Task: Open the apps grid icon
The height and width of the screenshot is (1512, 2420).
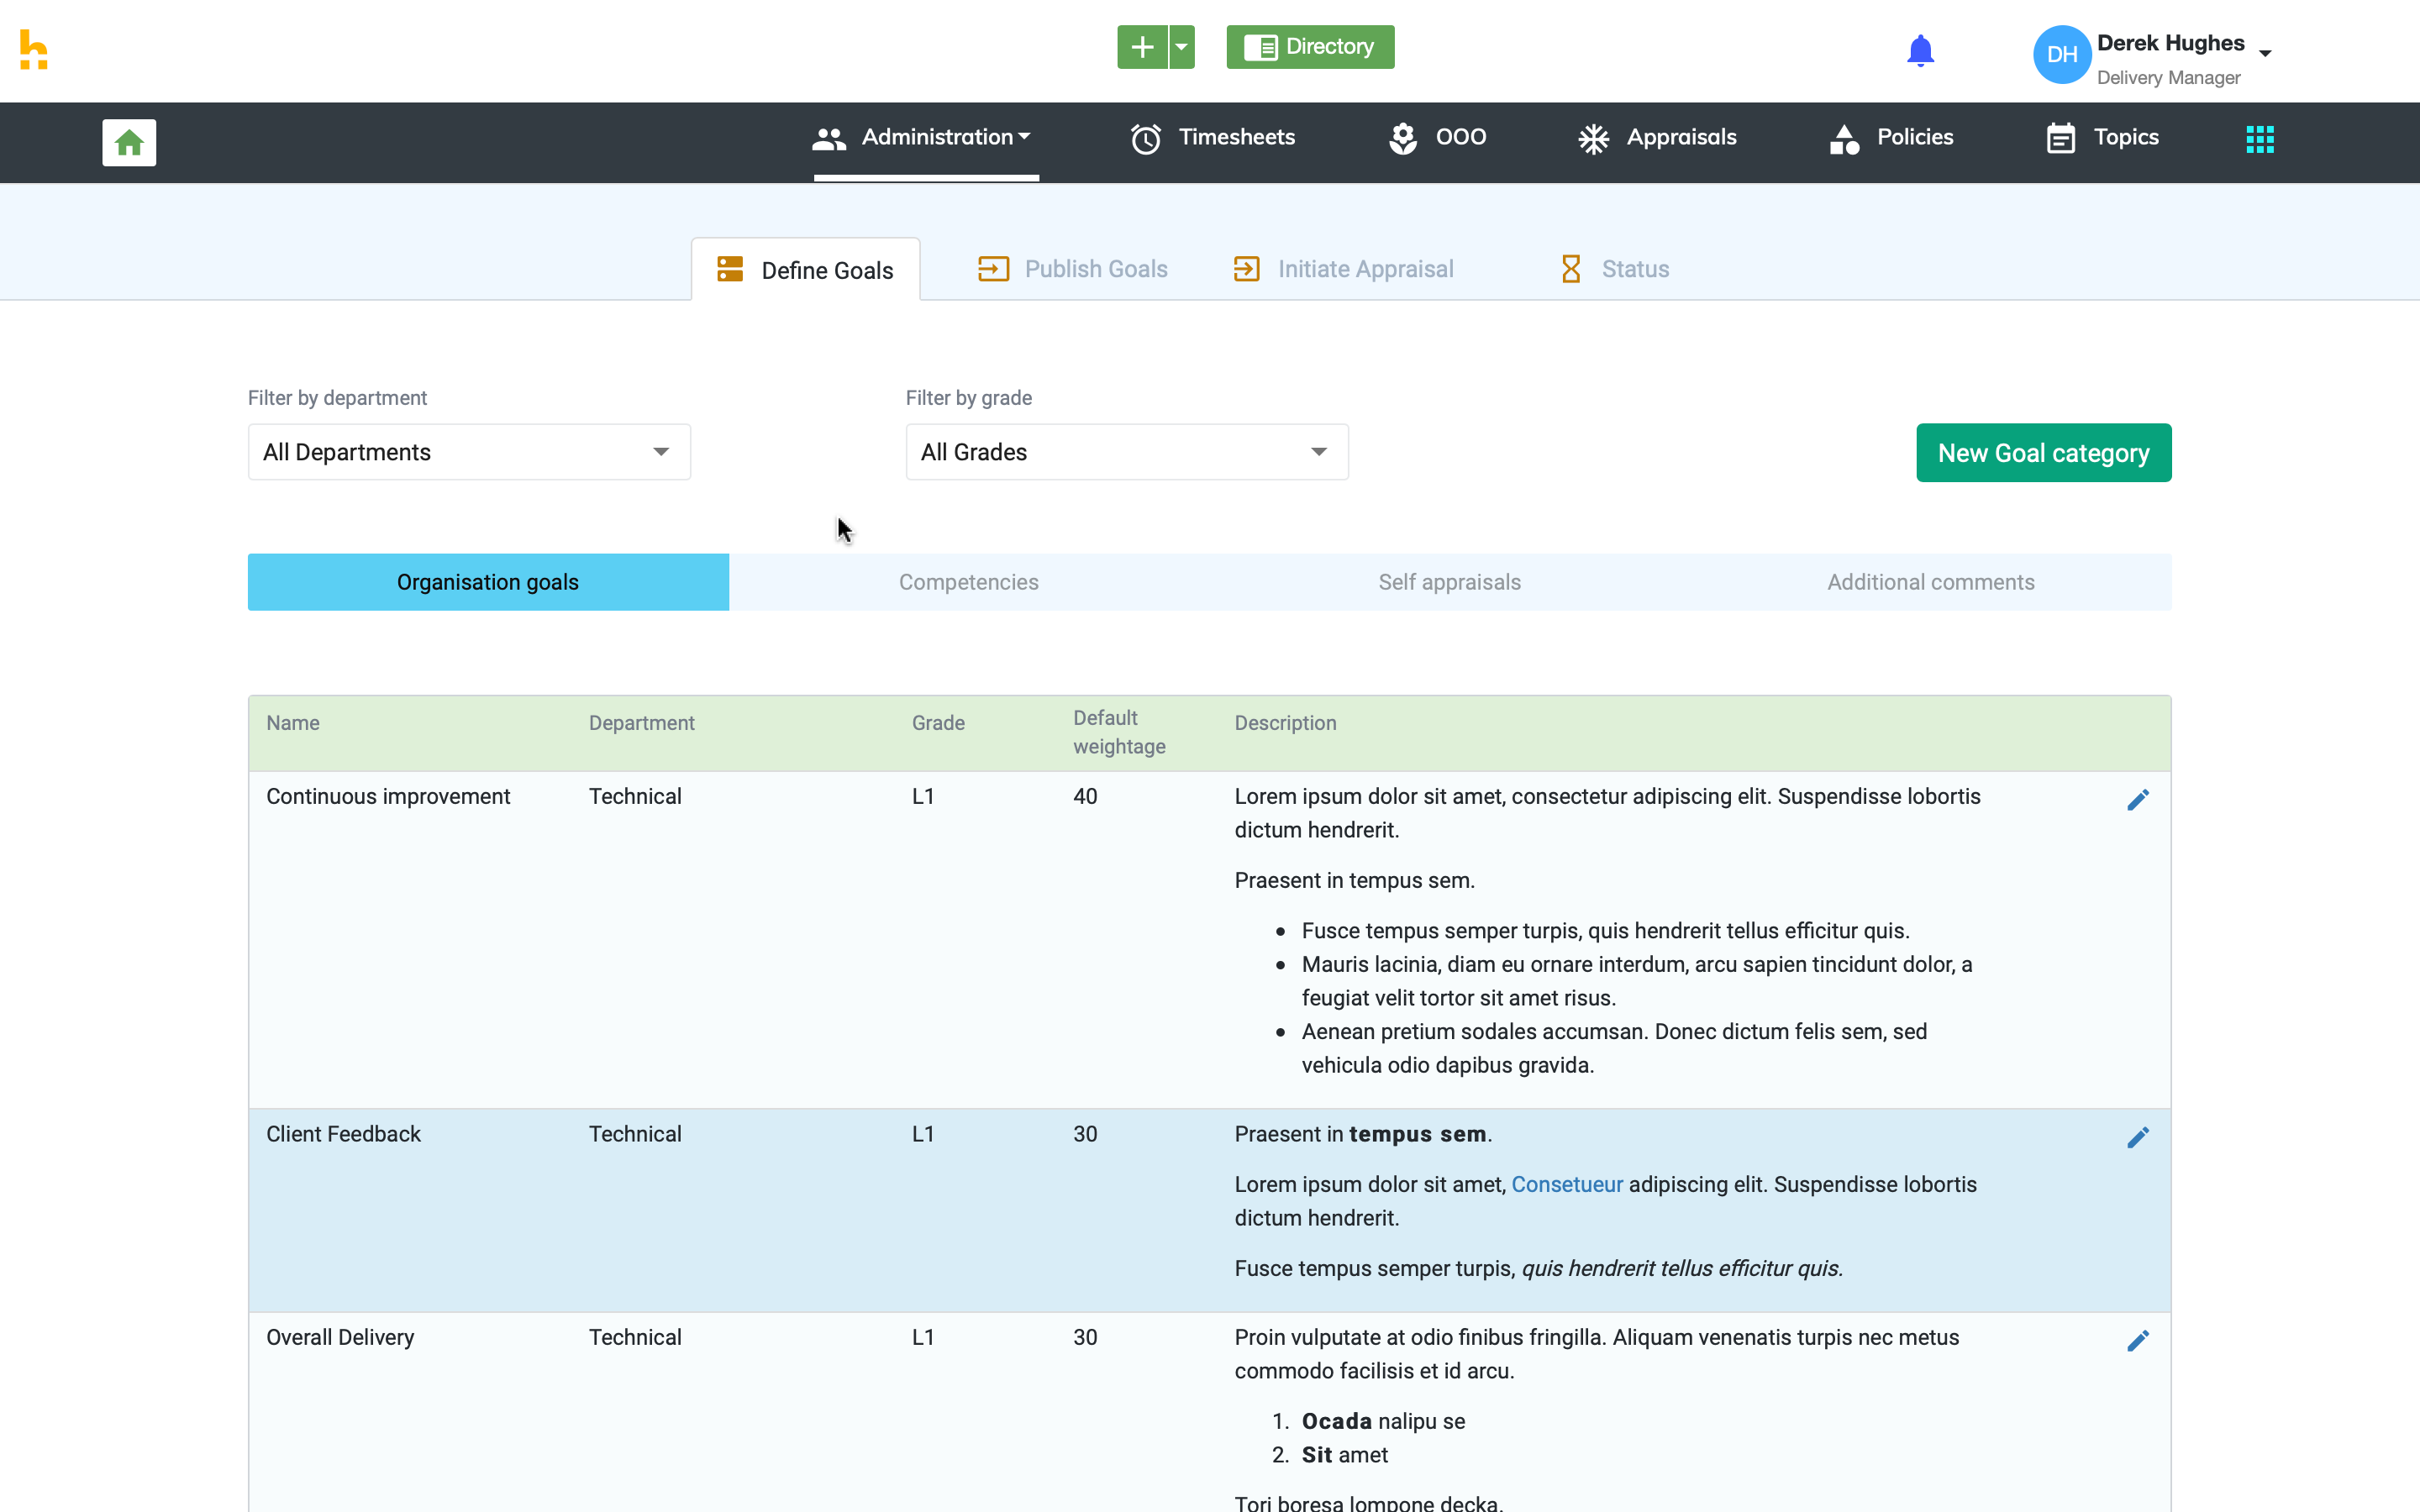Action: pyautogui.click(x=2260, y=139)
